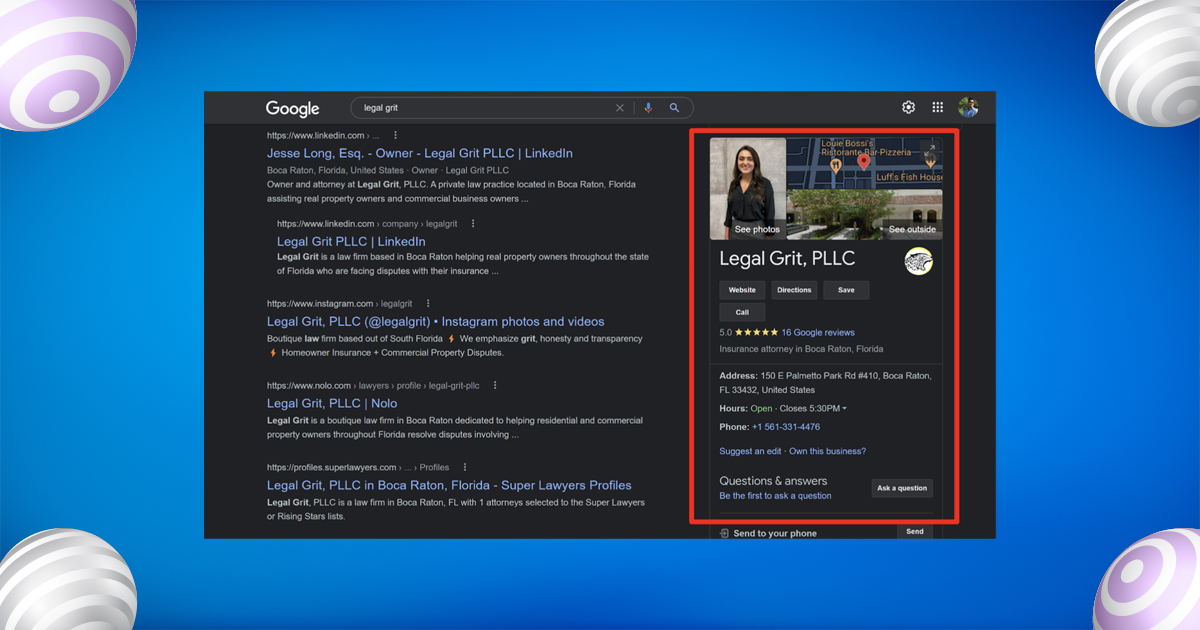The width and height of the screenshot is (1200, 630).
Task: Clear the search box with the X icon
Action: tap(619, 108)
